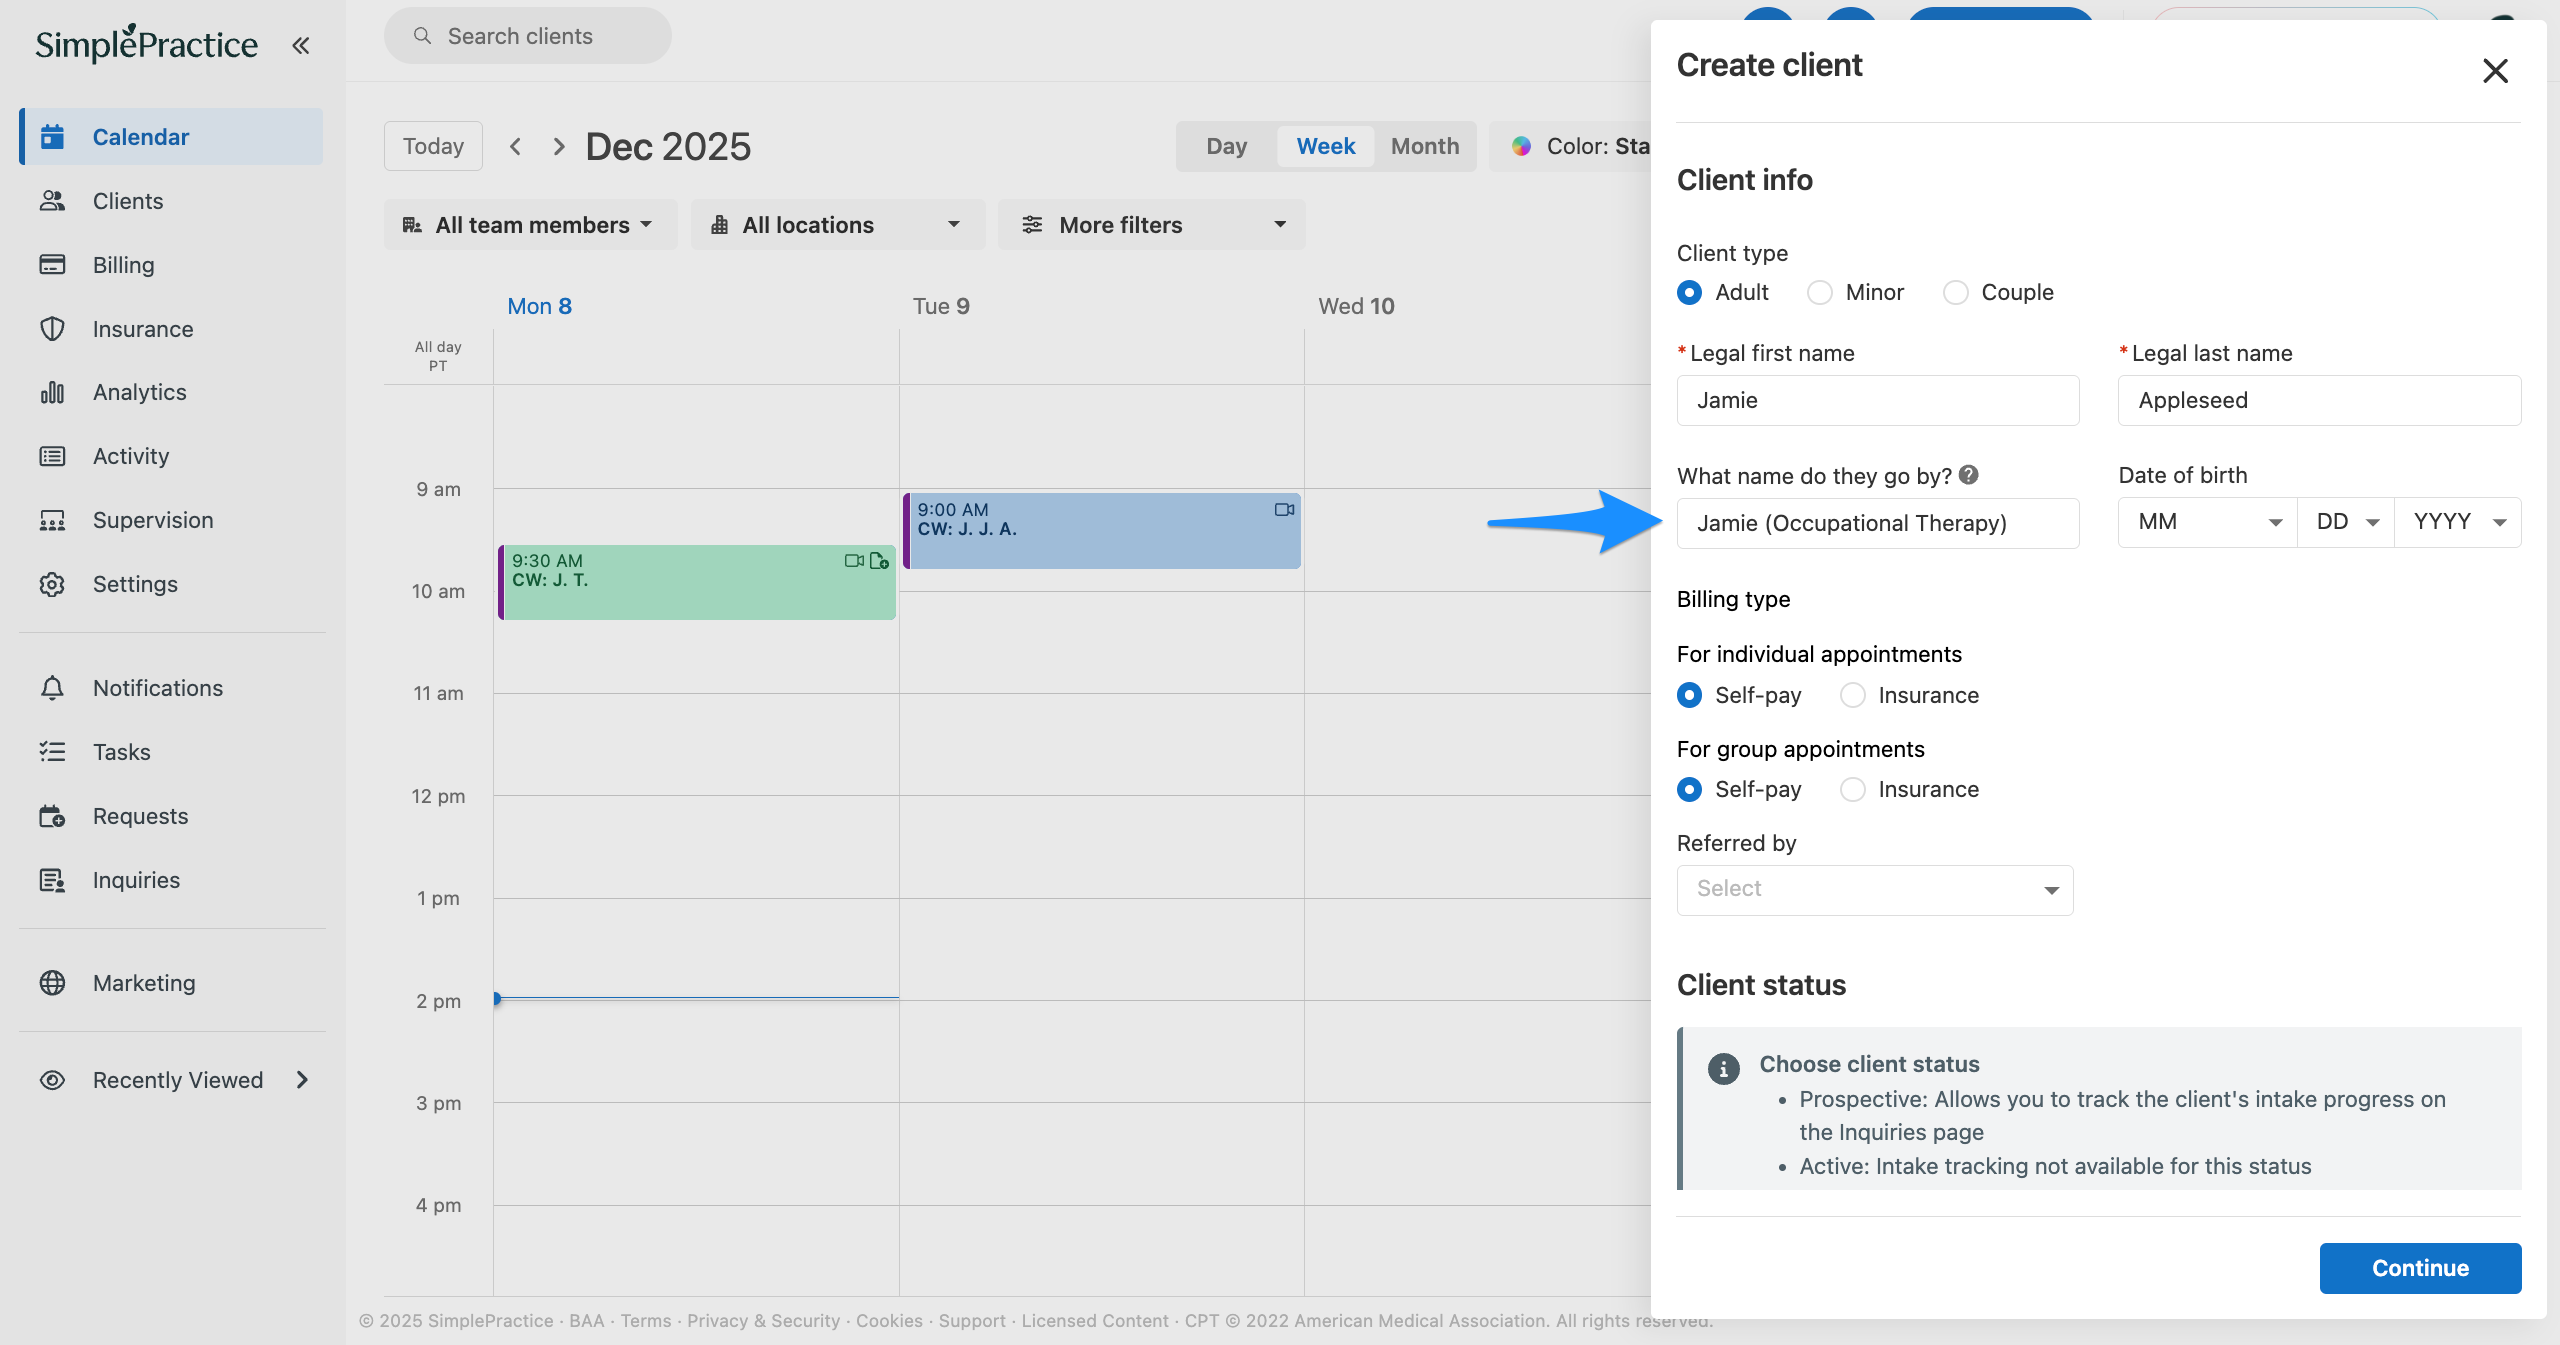Viewport: 2560px width, 1345px height.
Task: Click the Activity list icon
Action: [x=52, y=456]
